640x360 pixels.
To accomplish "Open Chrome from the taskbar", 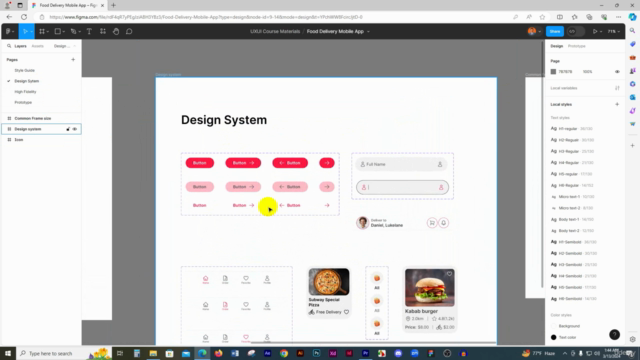I will click(x=284, y=353).
